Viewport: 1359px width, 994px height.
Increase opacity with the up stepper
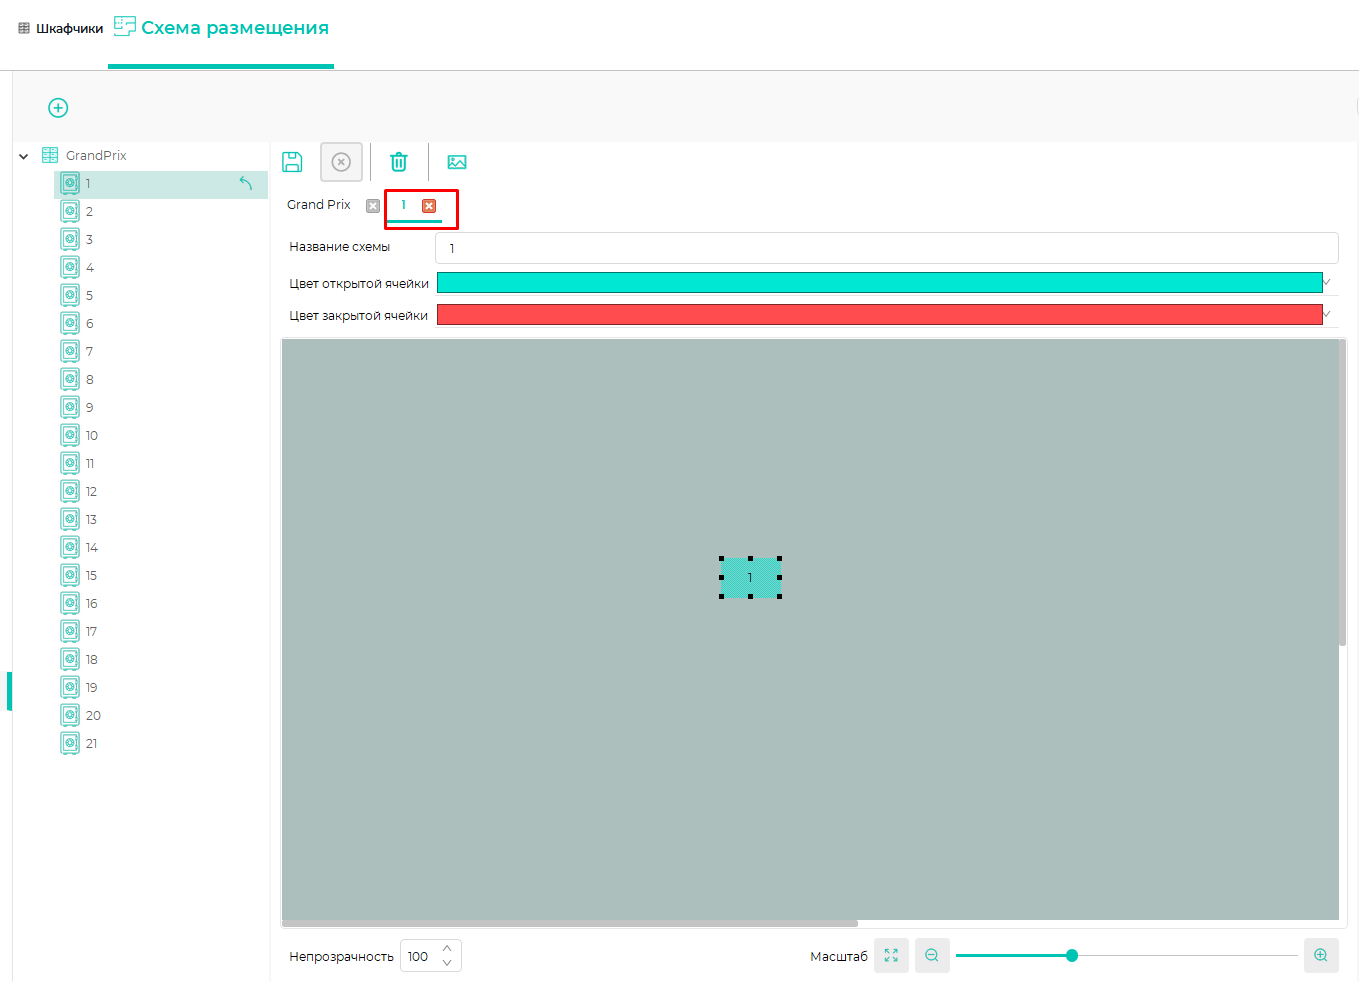(x=447, y=948)
